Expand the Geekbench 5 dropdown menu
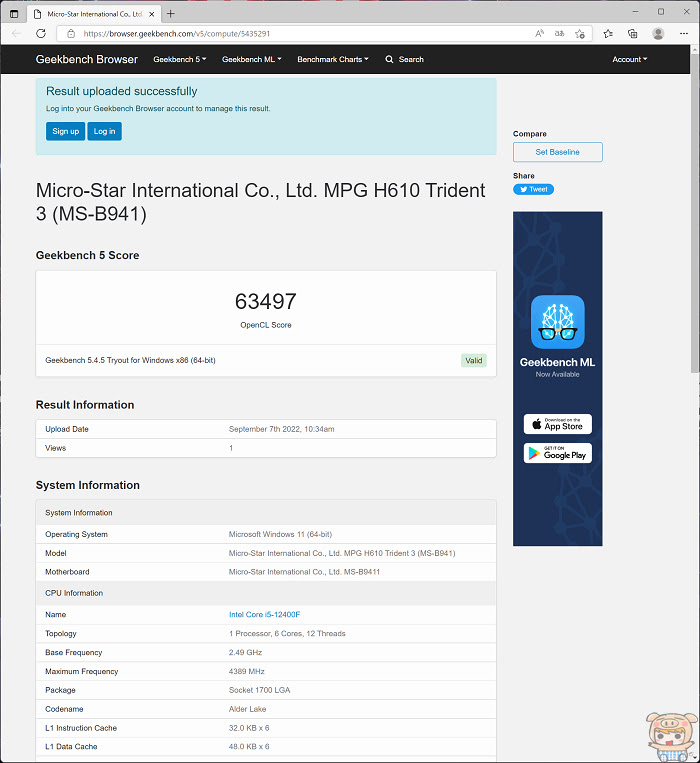This screenshot has width=700, height=763. (179, 59)
